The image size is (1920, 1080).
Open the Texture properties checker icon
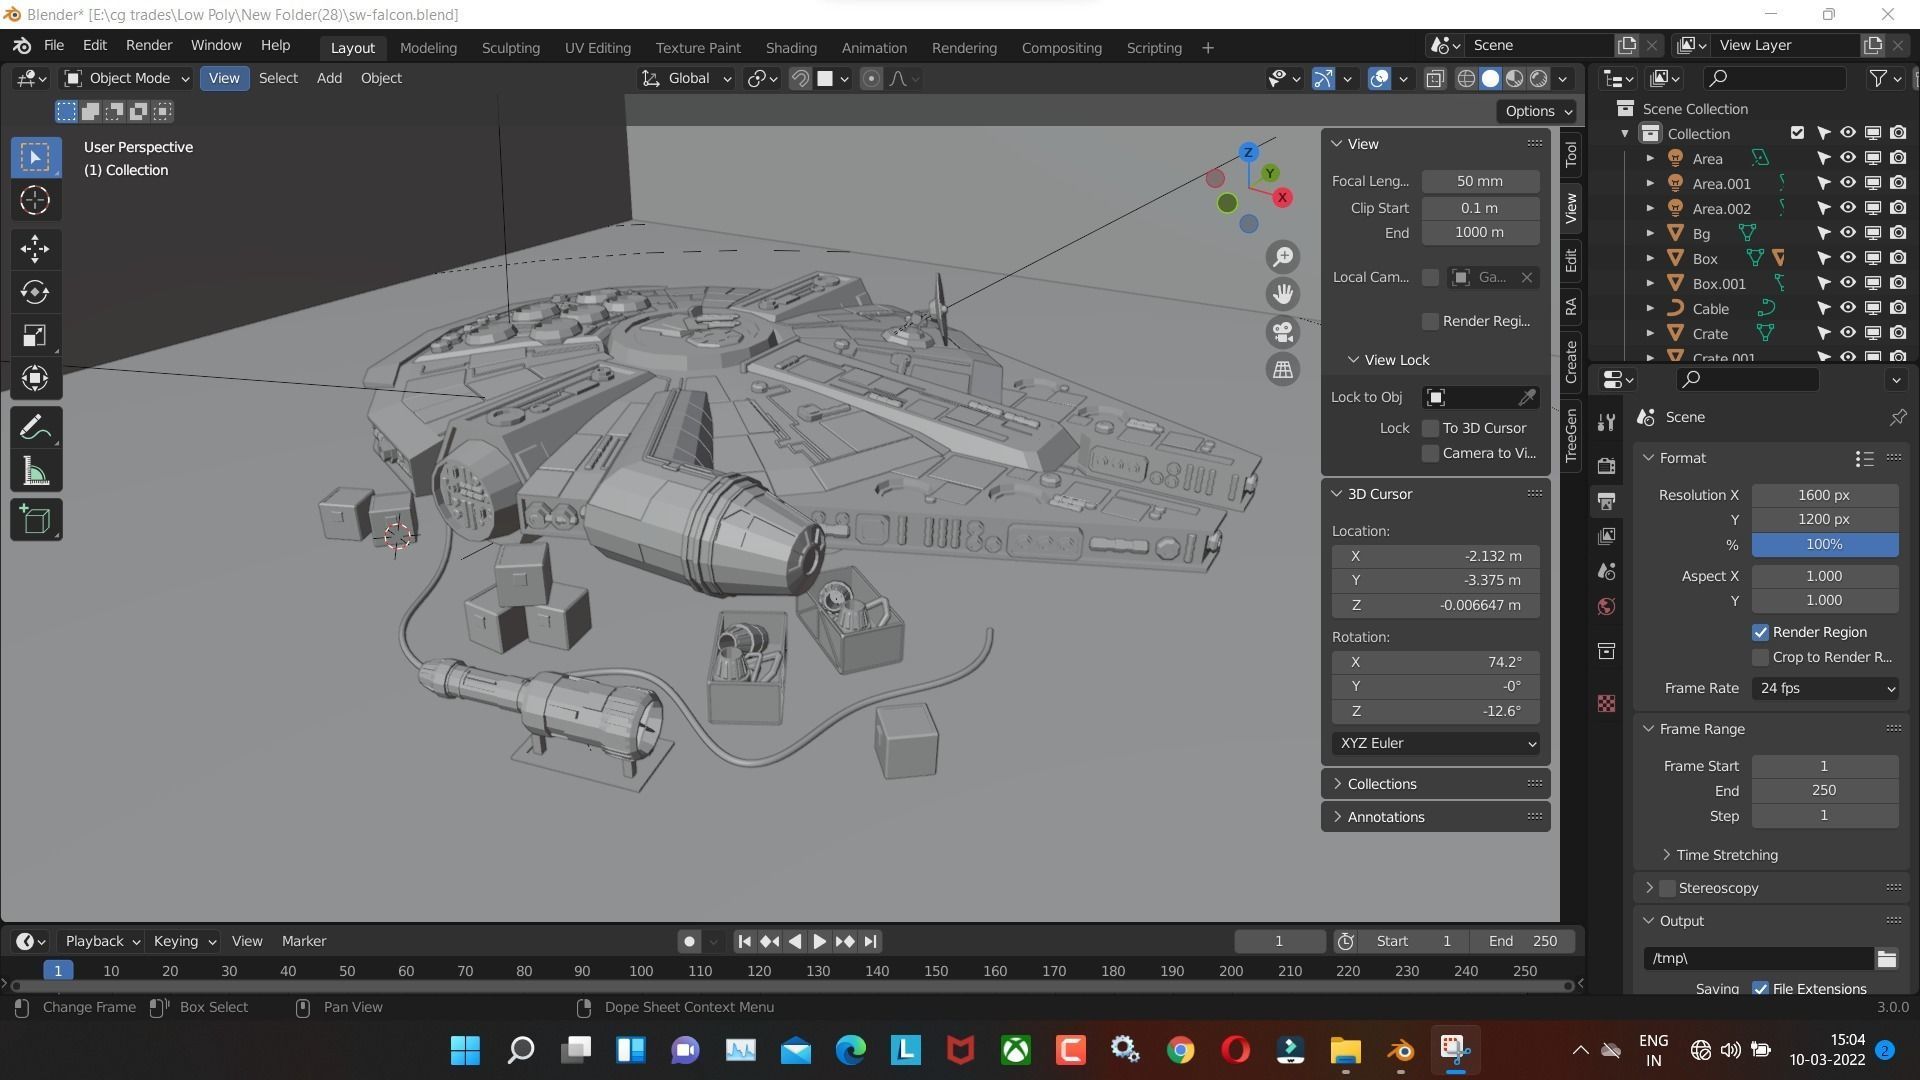pos(1606,704)
